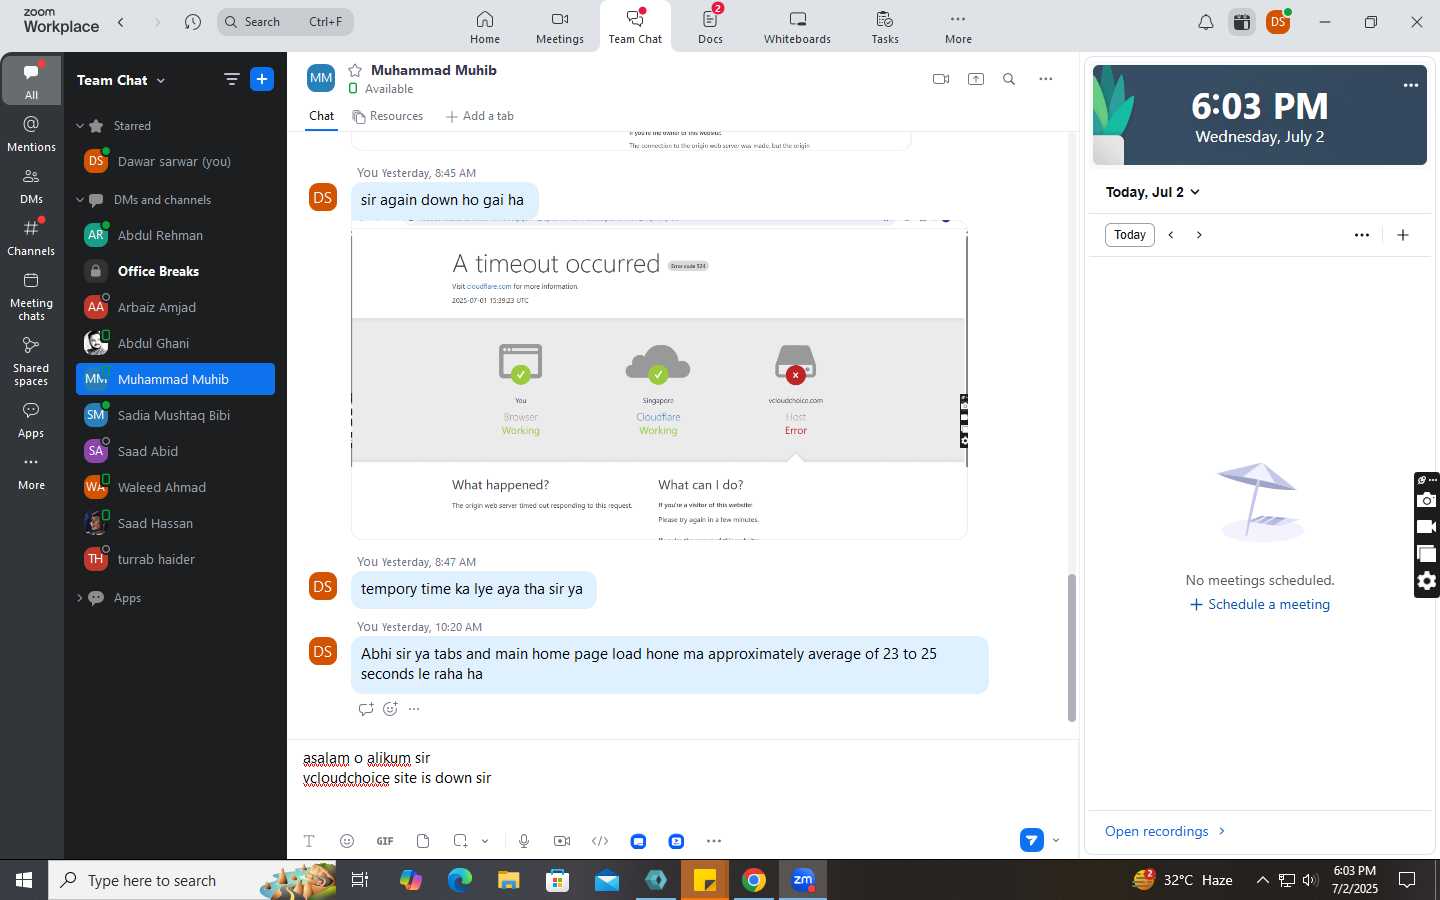Viewport: 1440px width, 900px height.
Task: Start a video meeting with Muhammad Muhib
Action: coord(941,79)
